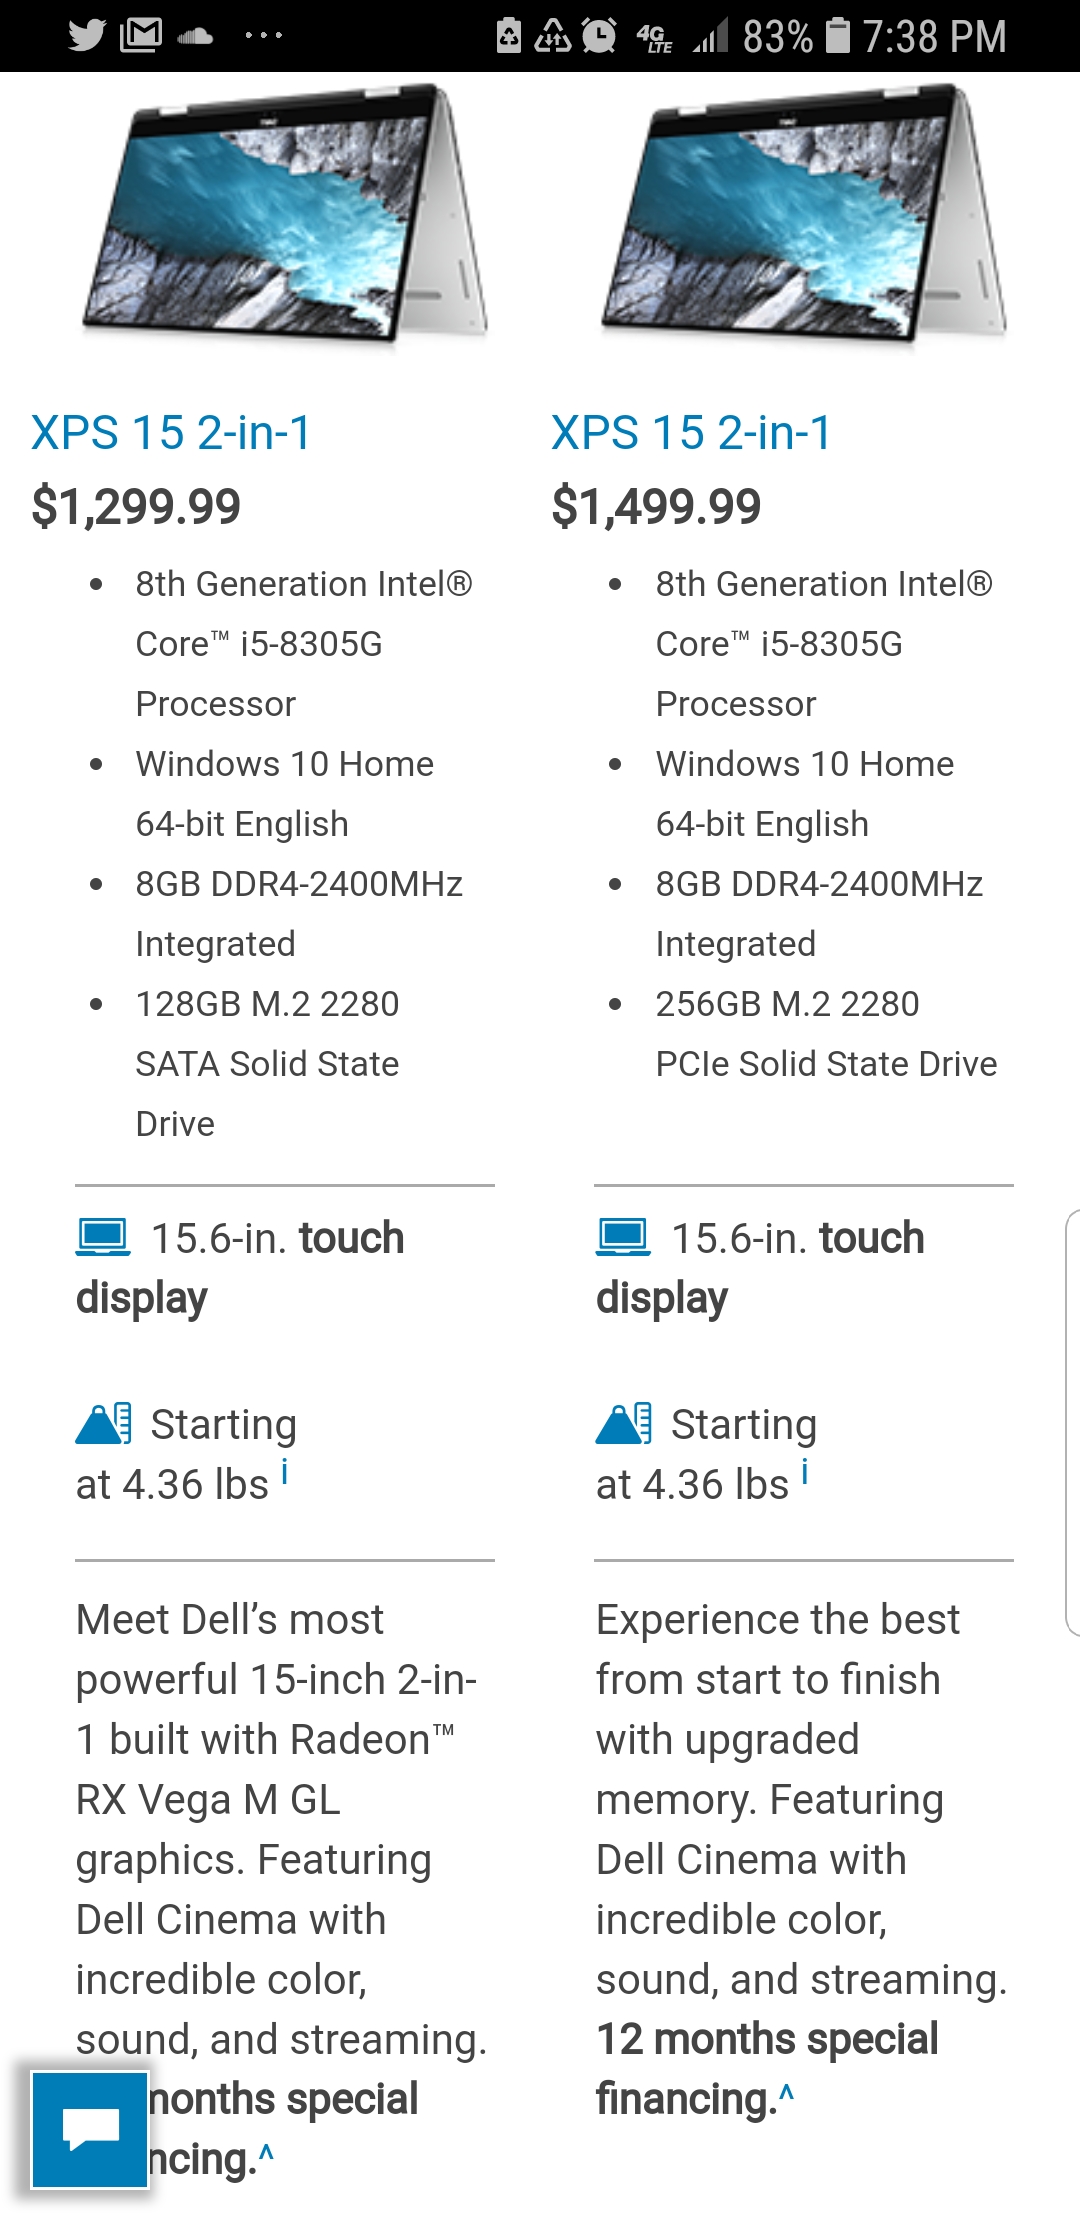
Task: Click the weight icon on the $1,499.99 laptop
Action: [620, 1424]
